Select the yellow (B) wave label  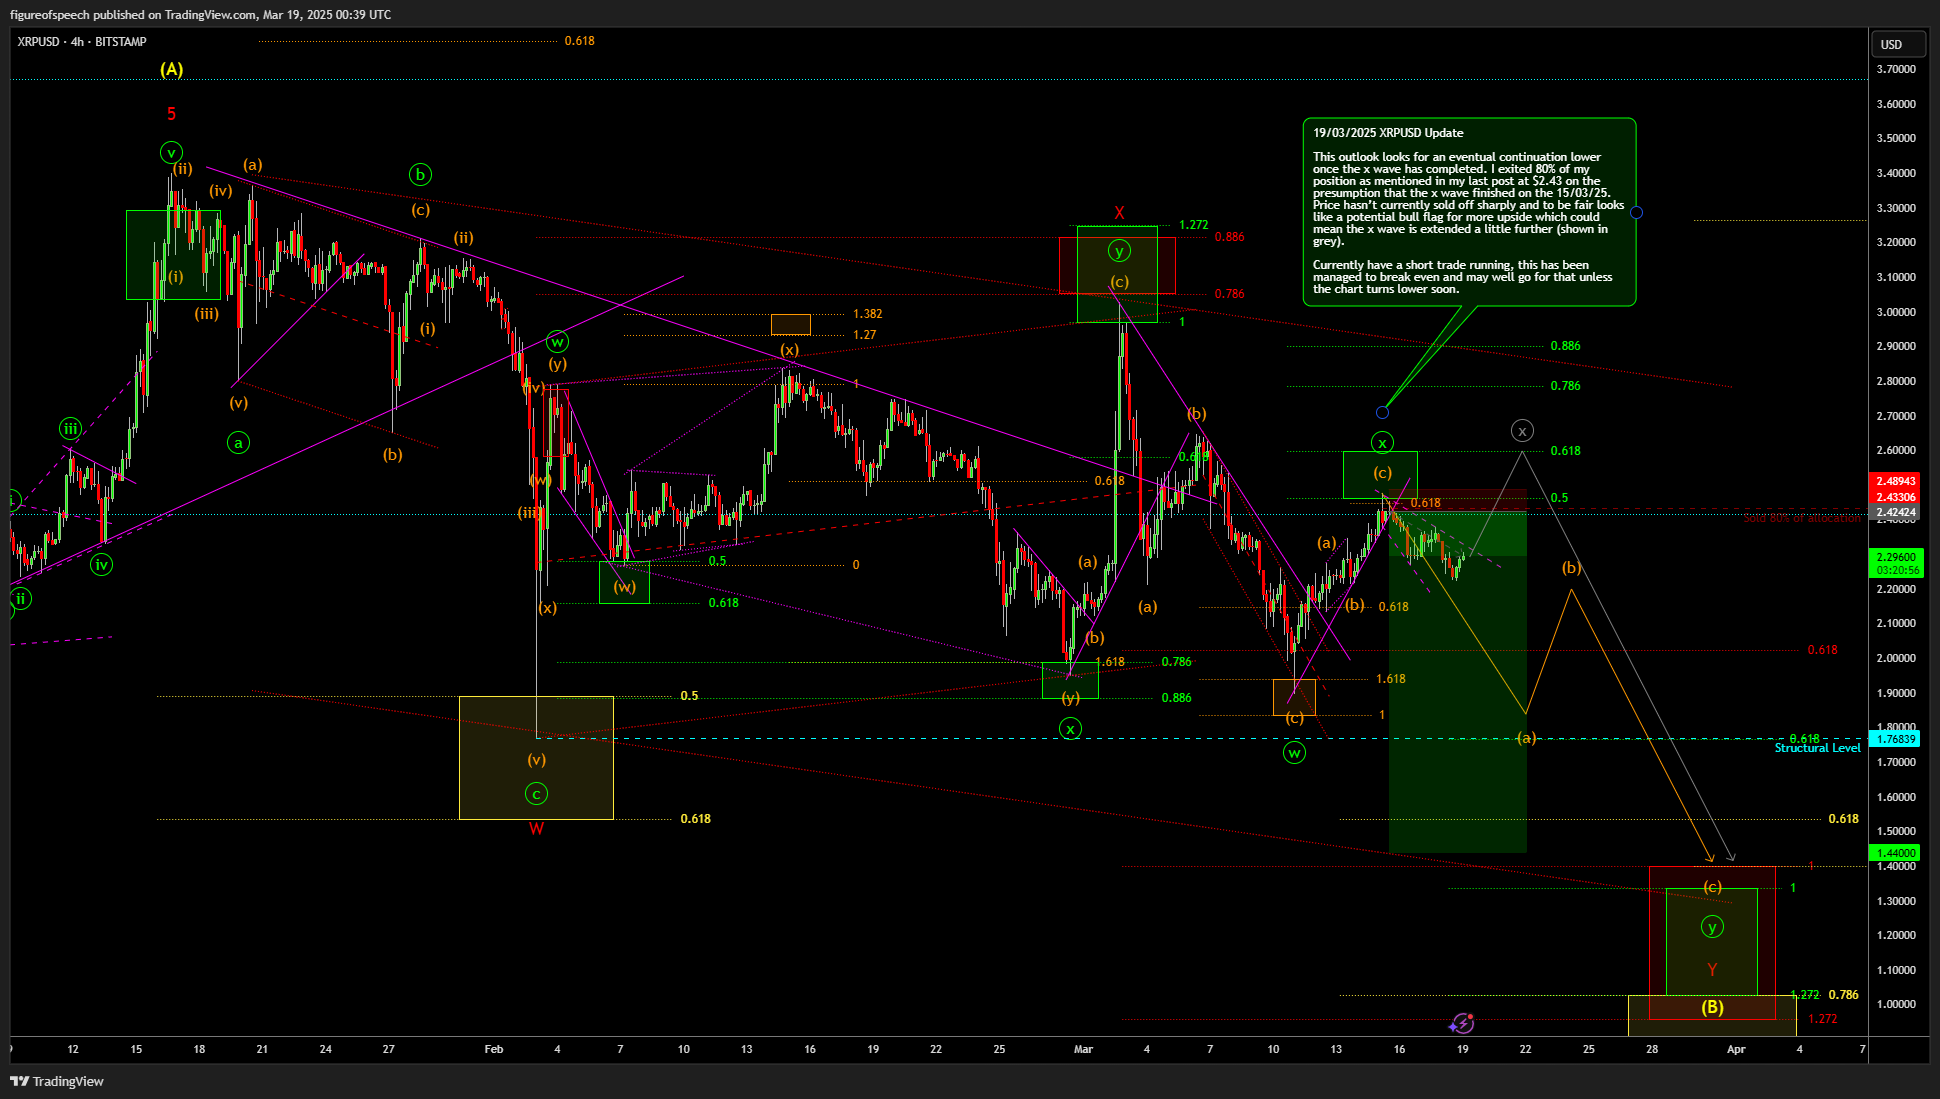[1712, 1007]
